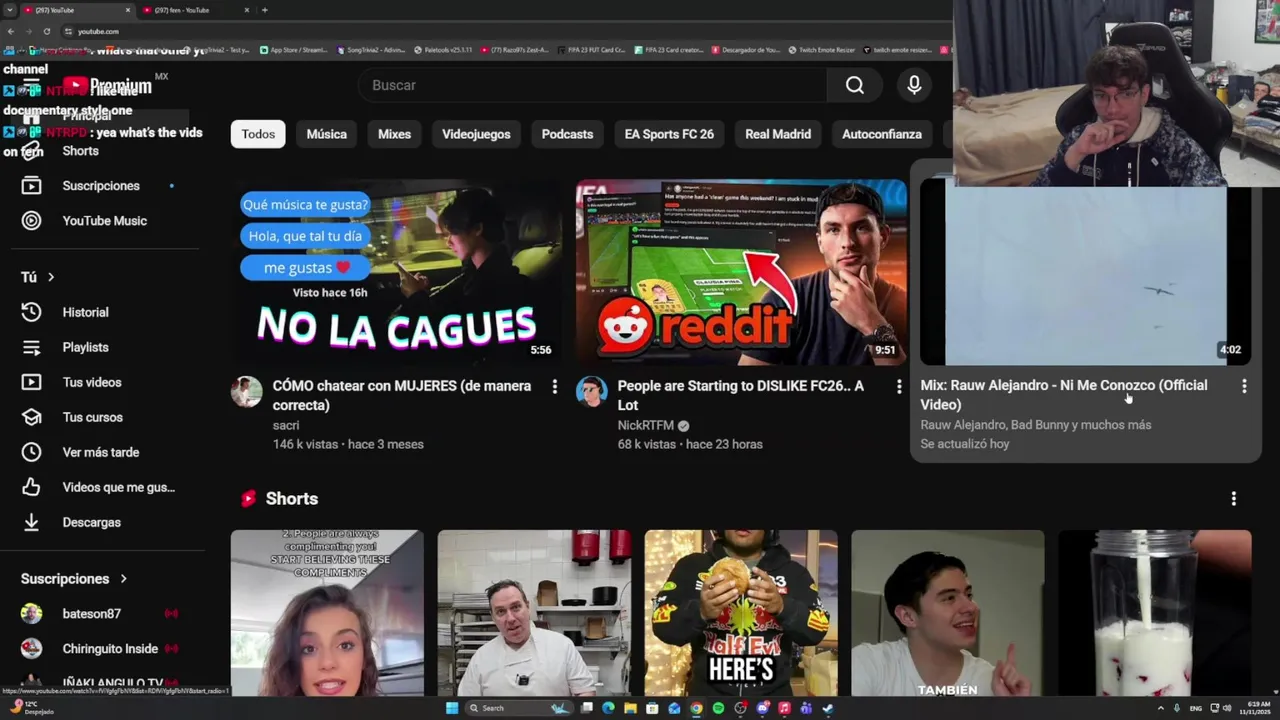The image size is (1280, 720).
Task: Open Ver más tarde in the sidebar
Action: pyautogui.click(x=98, y=452)
